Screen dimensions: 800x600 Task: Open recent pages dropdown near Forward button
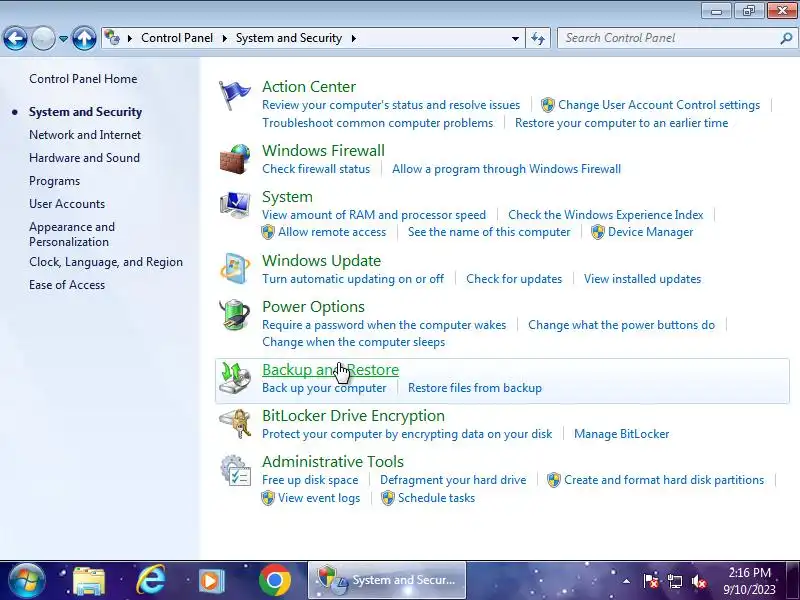pyautogui.click(x=63, y=39)
